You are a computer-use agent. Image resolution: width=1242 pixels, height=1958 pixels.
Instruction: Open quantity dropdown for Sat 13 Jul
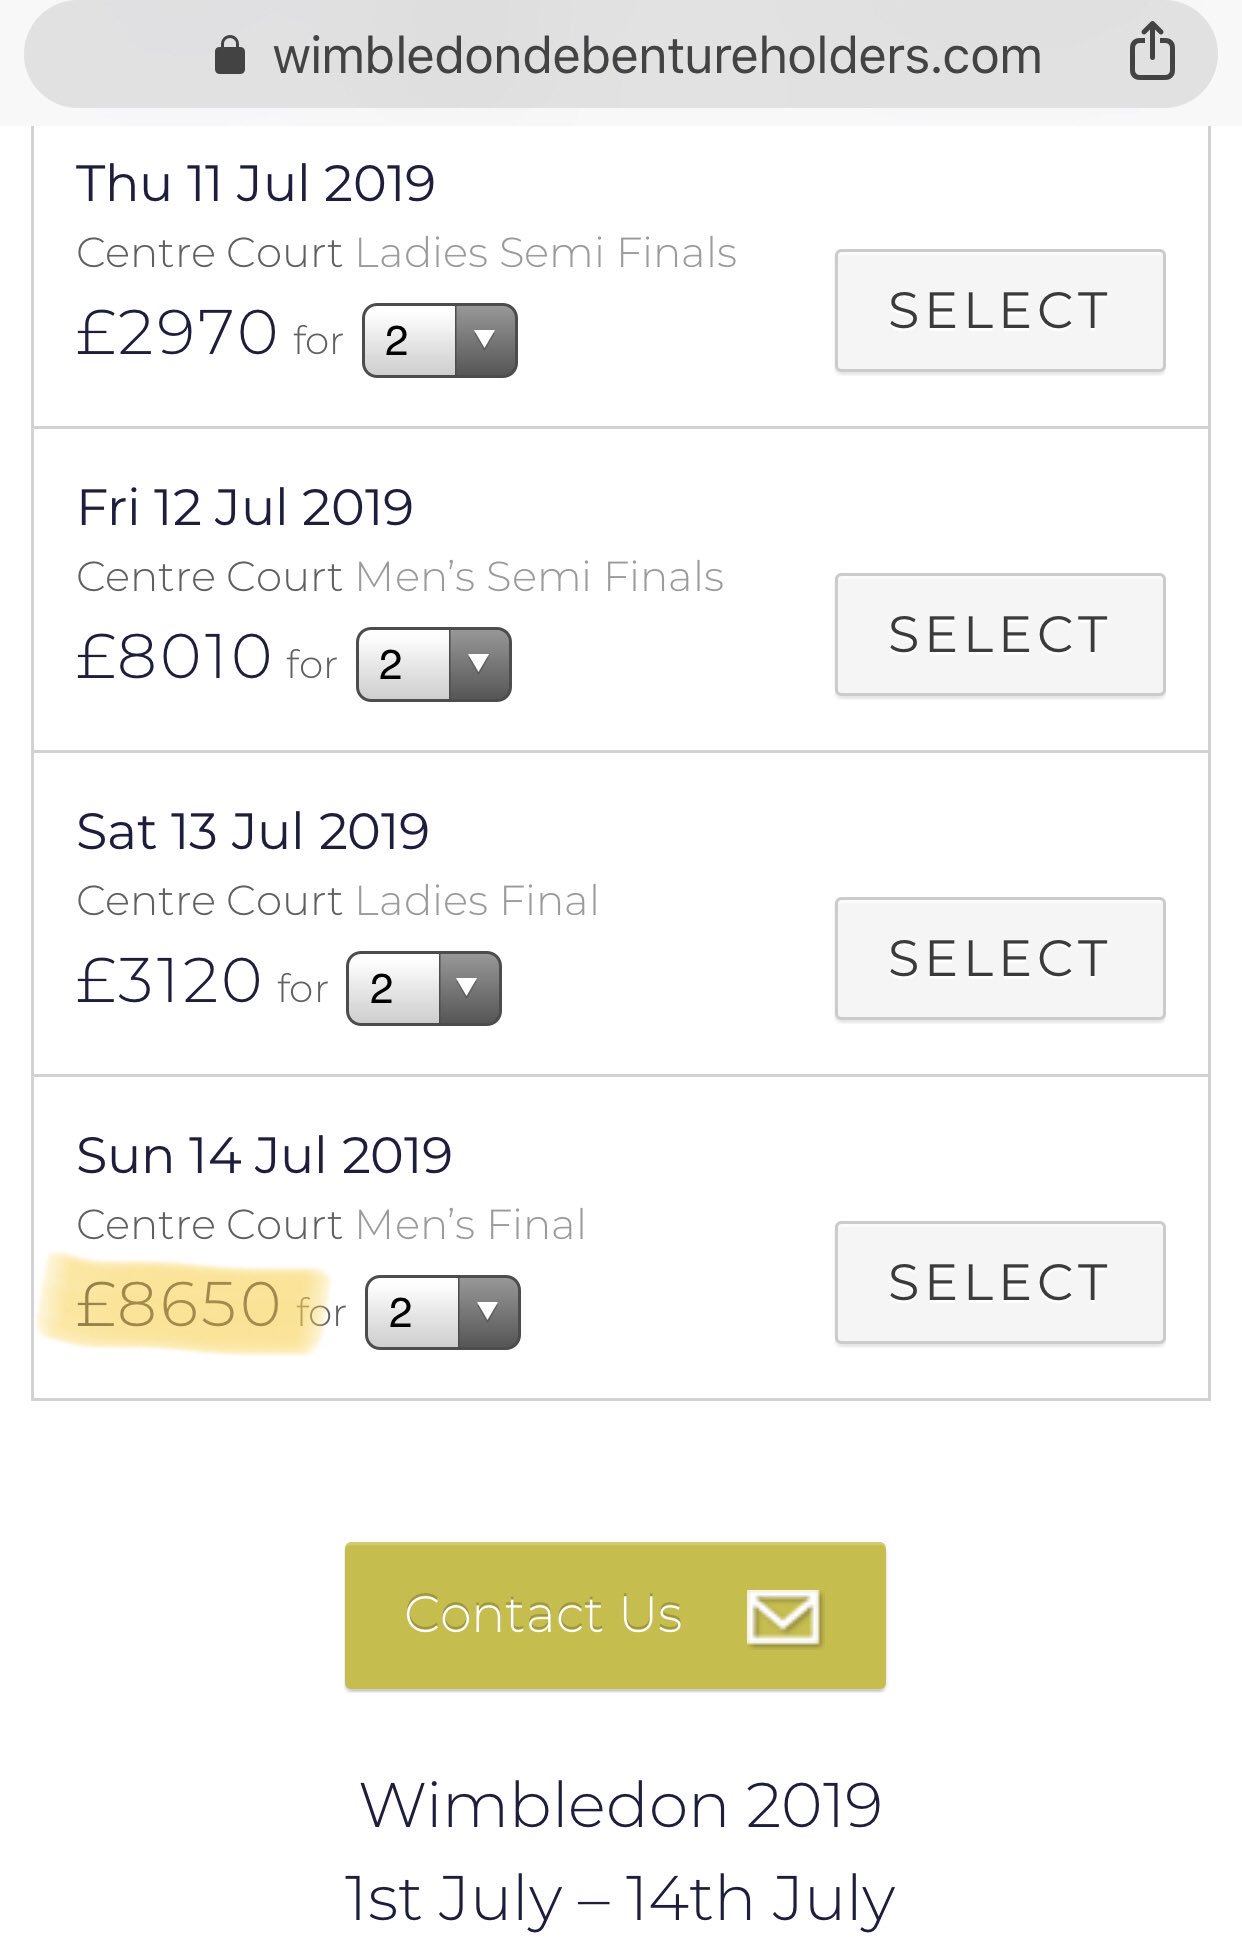point(424,989)
